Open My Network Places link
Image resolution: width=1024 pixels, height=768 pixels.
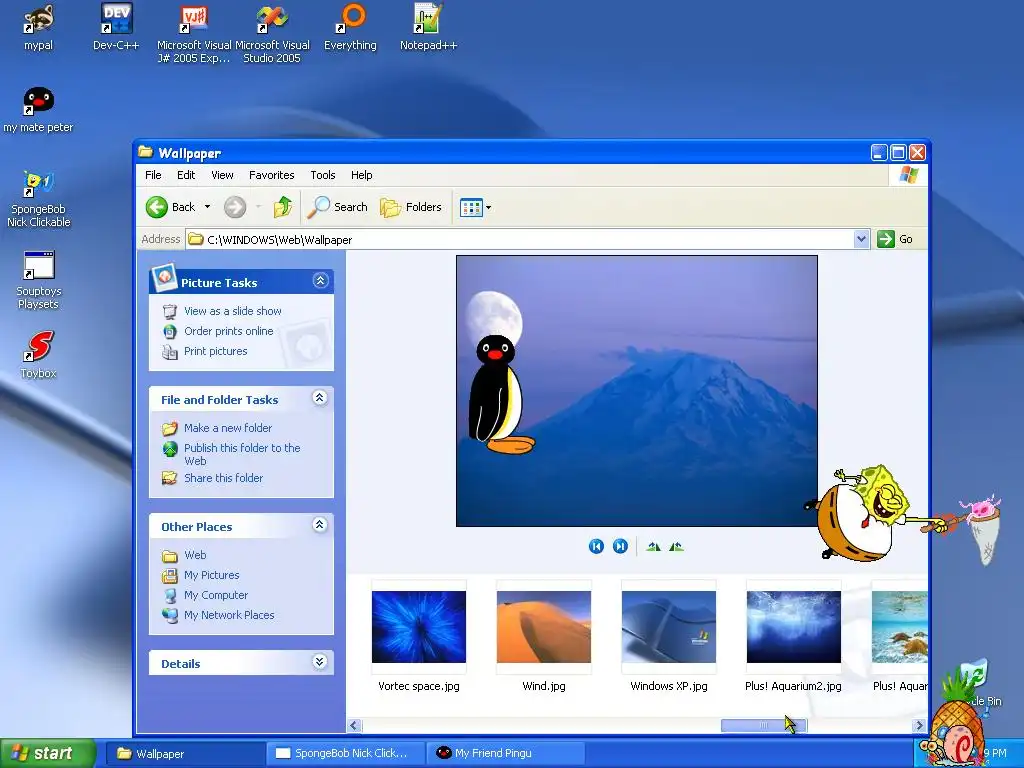click(229, 615)
